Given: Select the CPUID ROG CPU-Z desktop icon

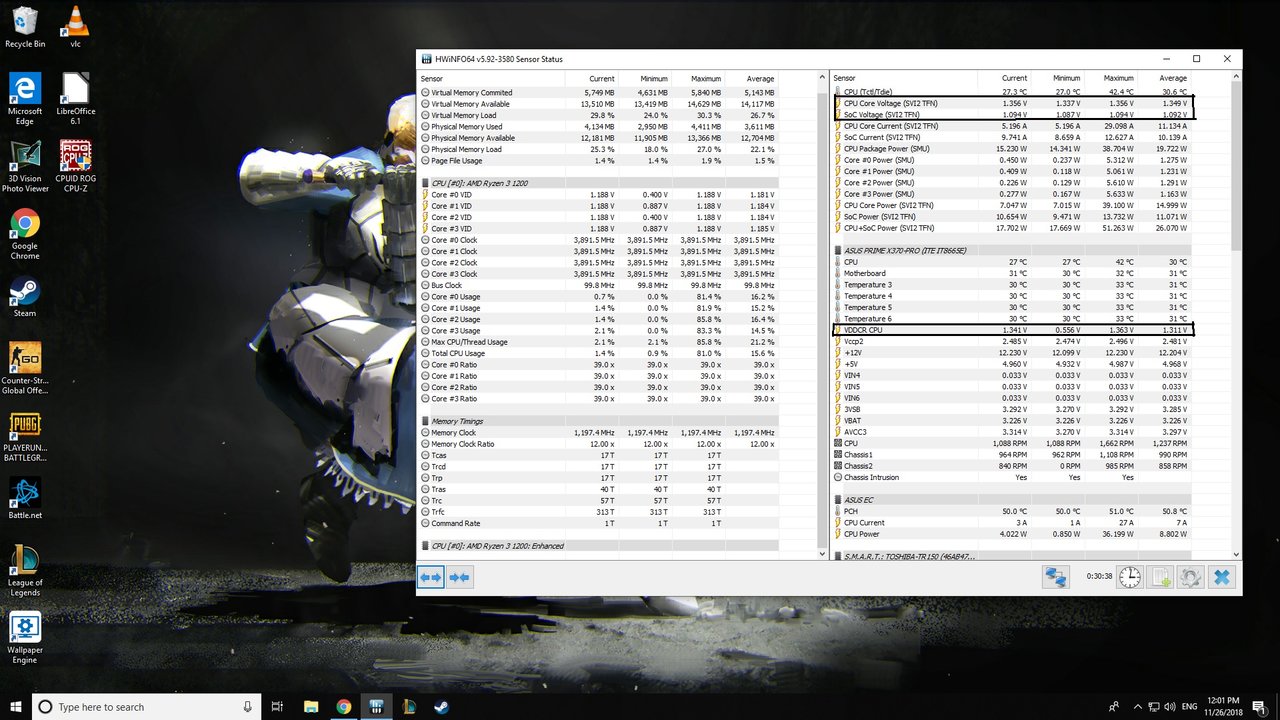Looking at the screenshot, I should (x=75, y=166).
